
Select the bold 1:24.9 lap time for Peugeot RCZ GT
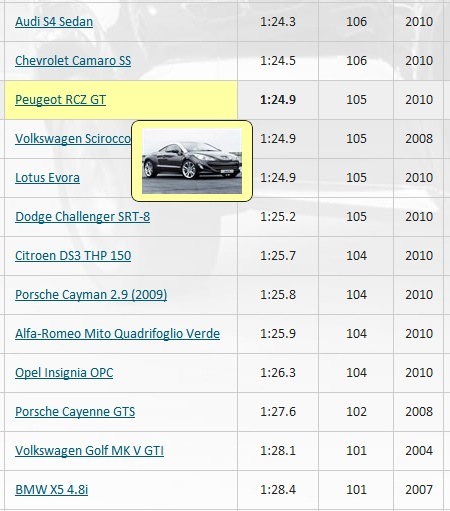(278, 100)
